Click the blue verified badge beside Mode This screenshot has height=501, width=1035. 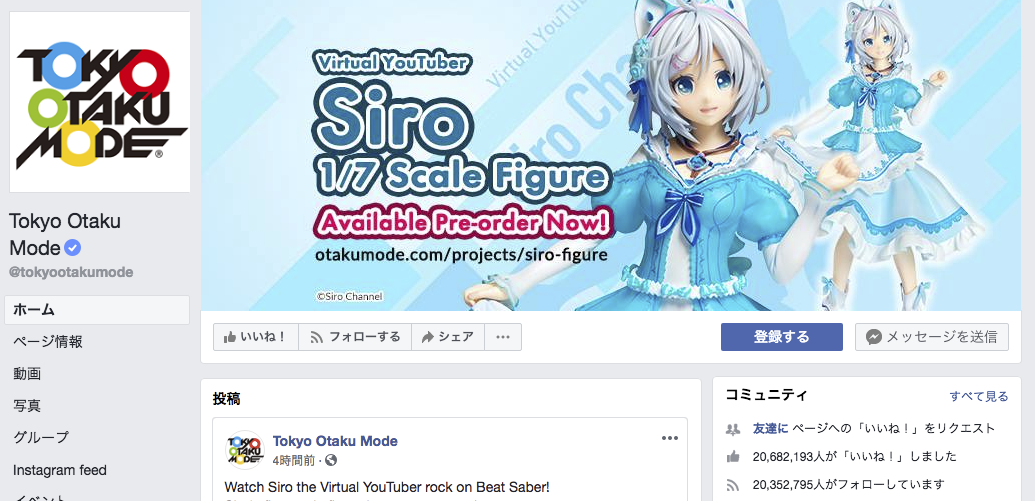pos(73,248)
